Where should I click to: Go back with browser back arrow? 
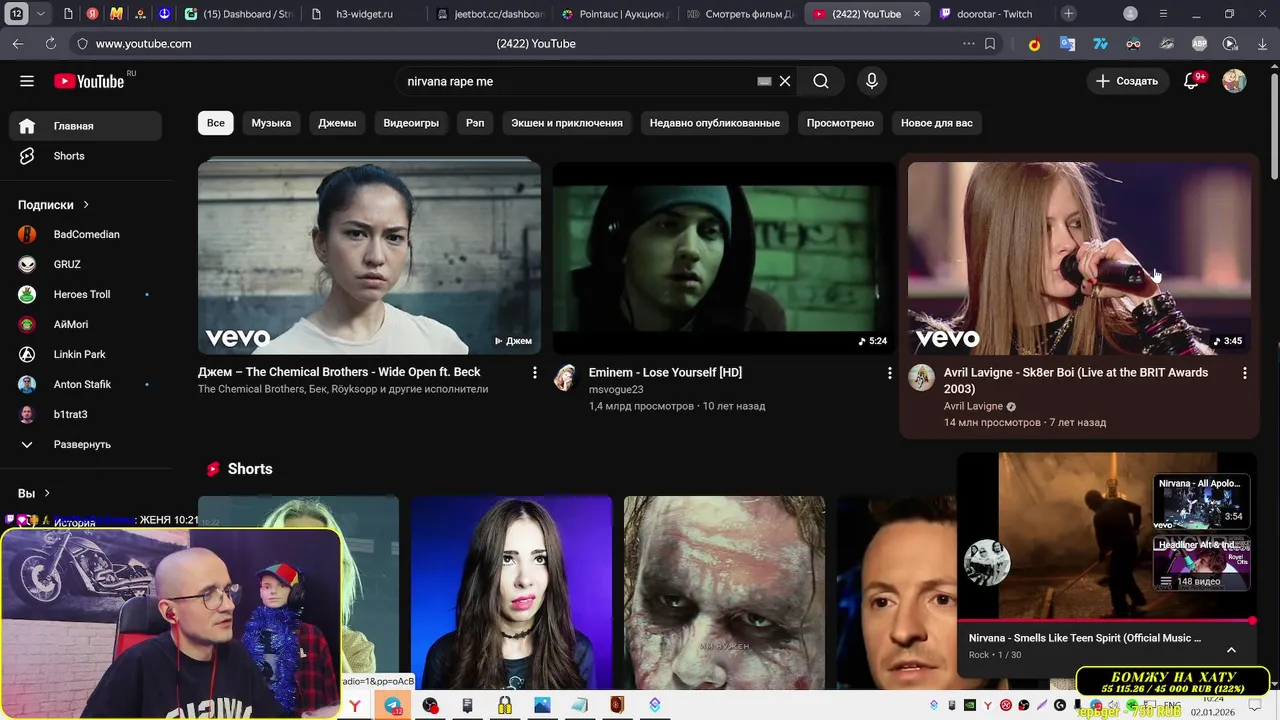pos(18,44)
